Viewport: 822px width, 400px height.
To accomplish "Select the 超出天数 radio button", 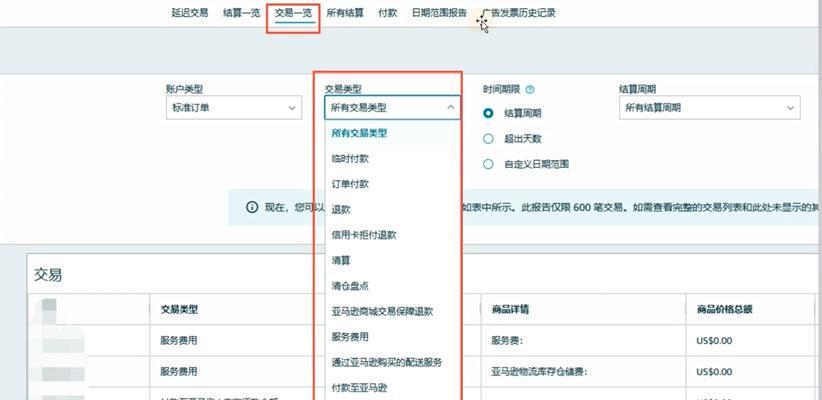I will [x=488, y=139].
